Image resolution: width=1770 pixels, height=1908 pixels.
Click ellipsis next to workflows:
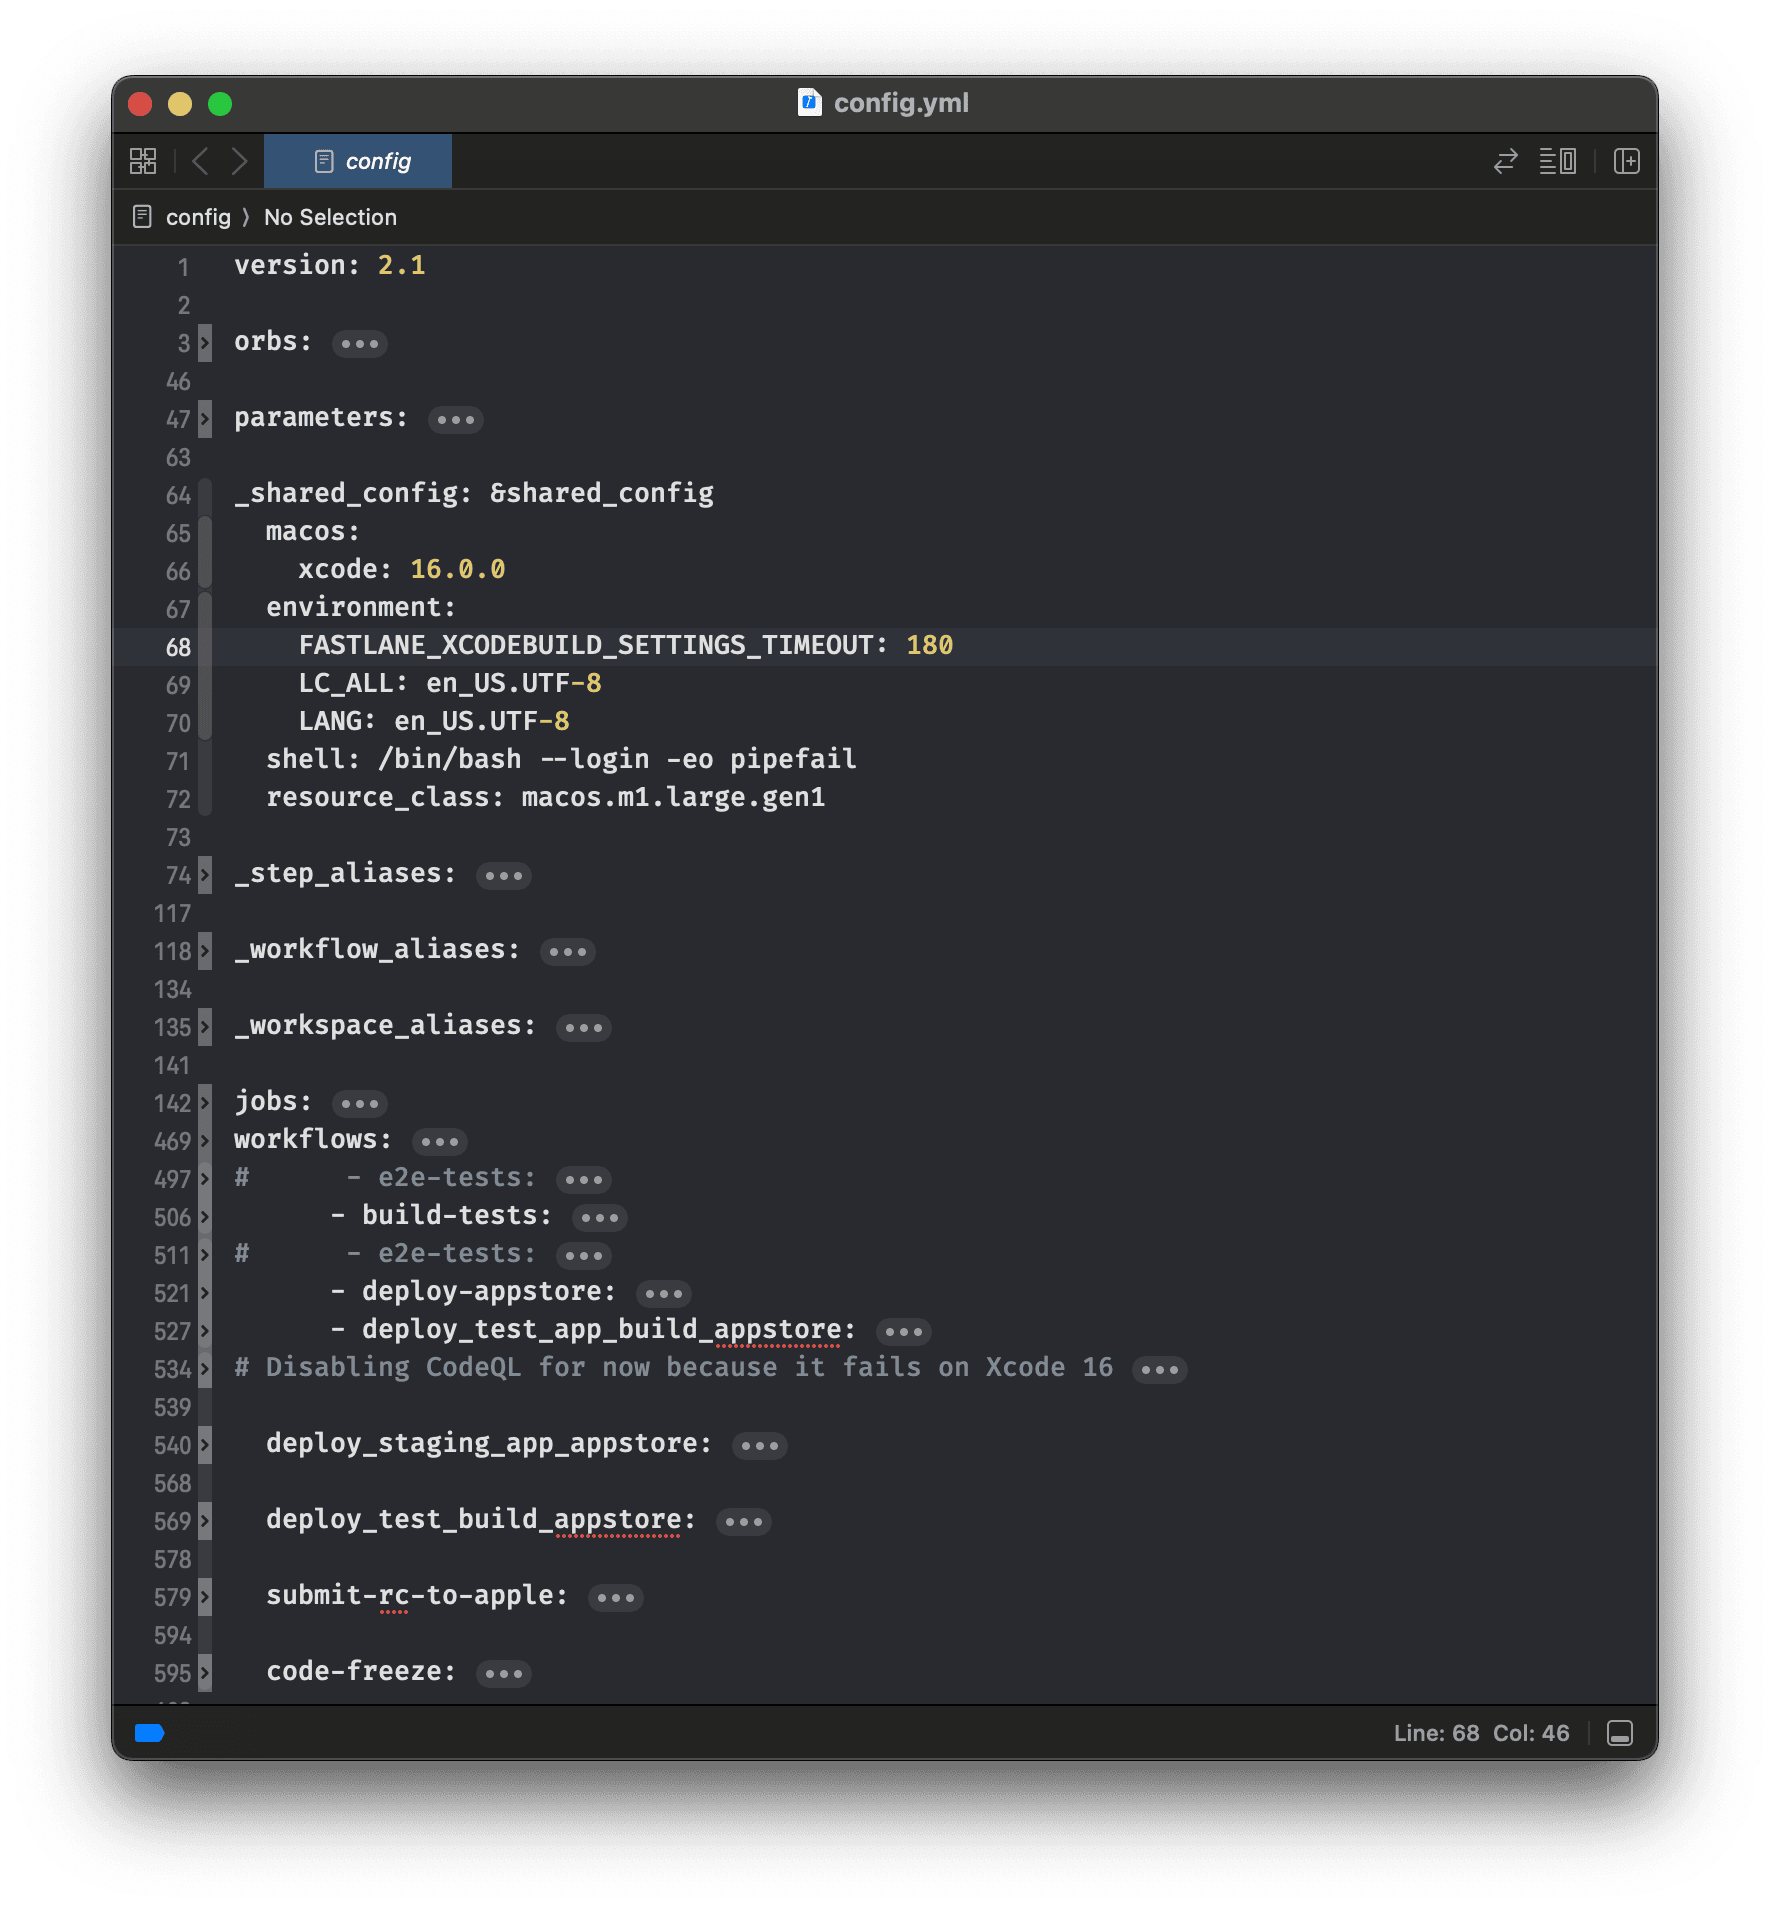(439, 1142)
